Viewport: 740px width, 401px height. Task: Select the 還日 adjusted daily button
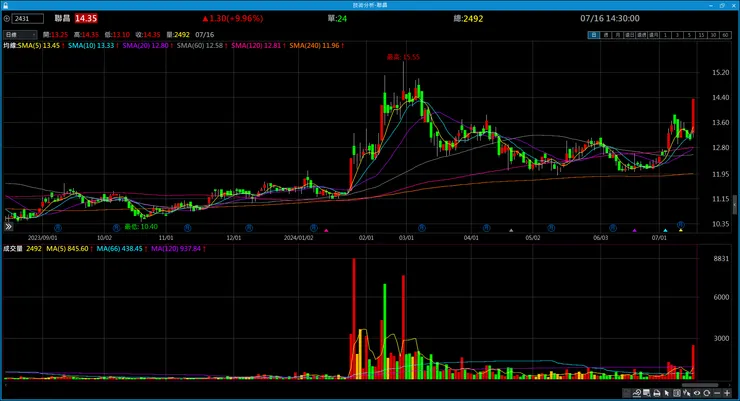630,35
